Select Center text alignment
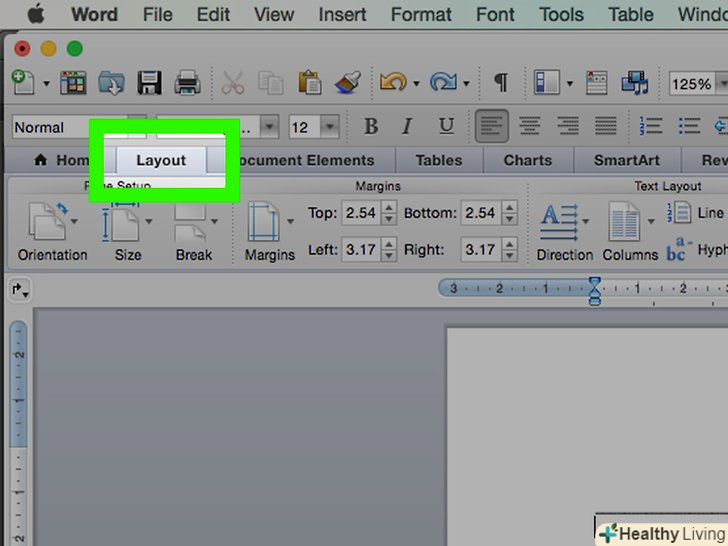 pos(529,126)
